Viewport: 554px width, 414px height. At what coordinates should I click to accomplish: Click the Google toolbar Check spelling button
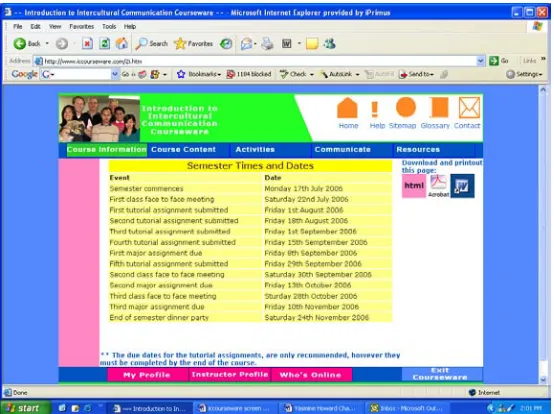tap(294, 74)
